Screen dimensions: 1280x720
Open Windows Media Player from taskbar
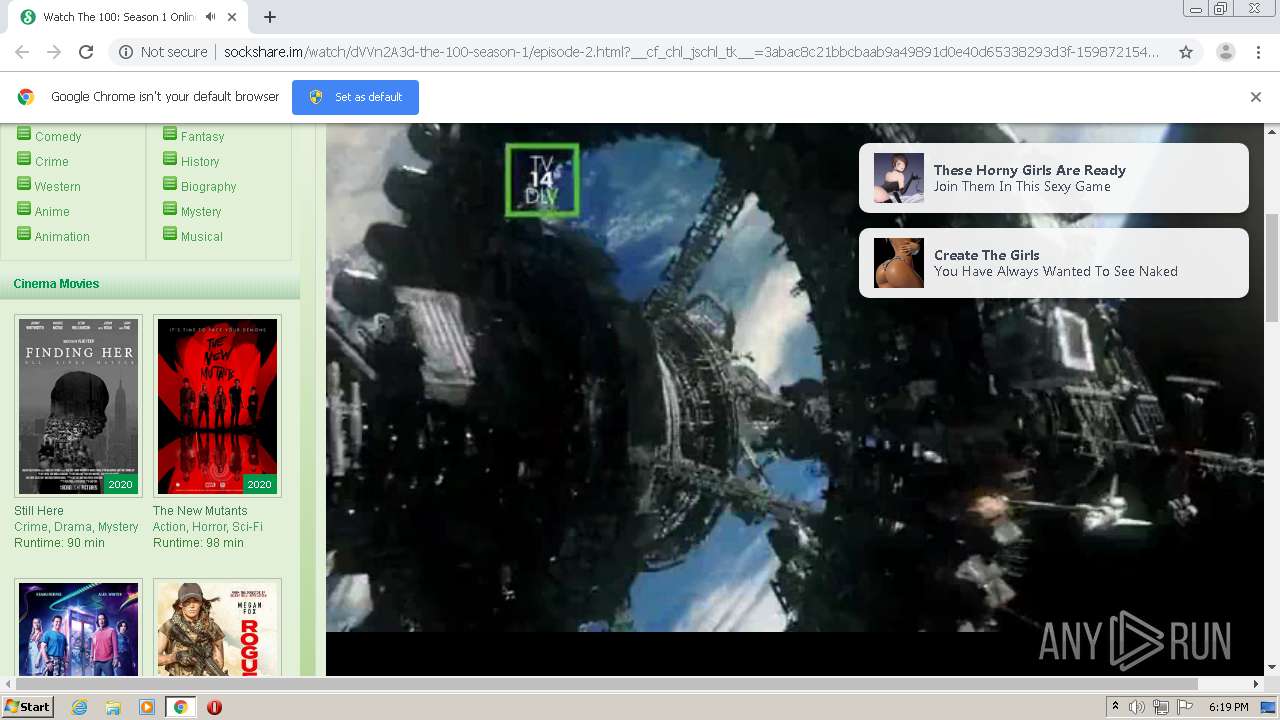point(147,707)
